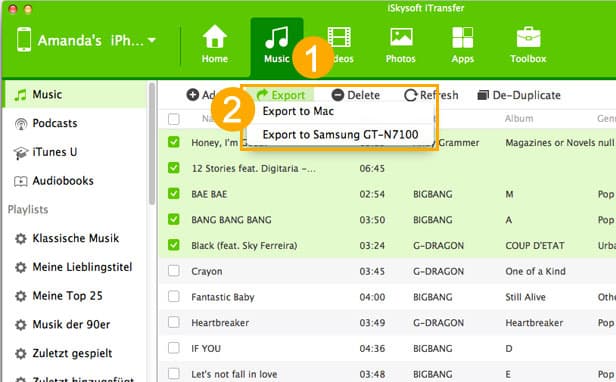Check the Crayon song checkbox

174,271
